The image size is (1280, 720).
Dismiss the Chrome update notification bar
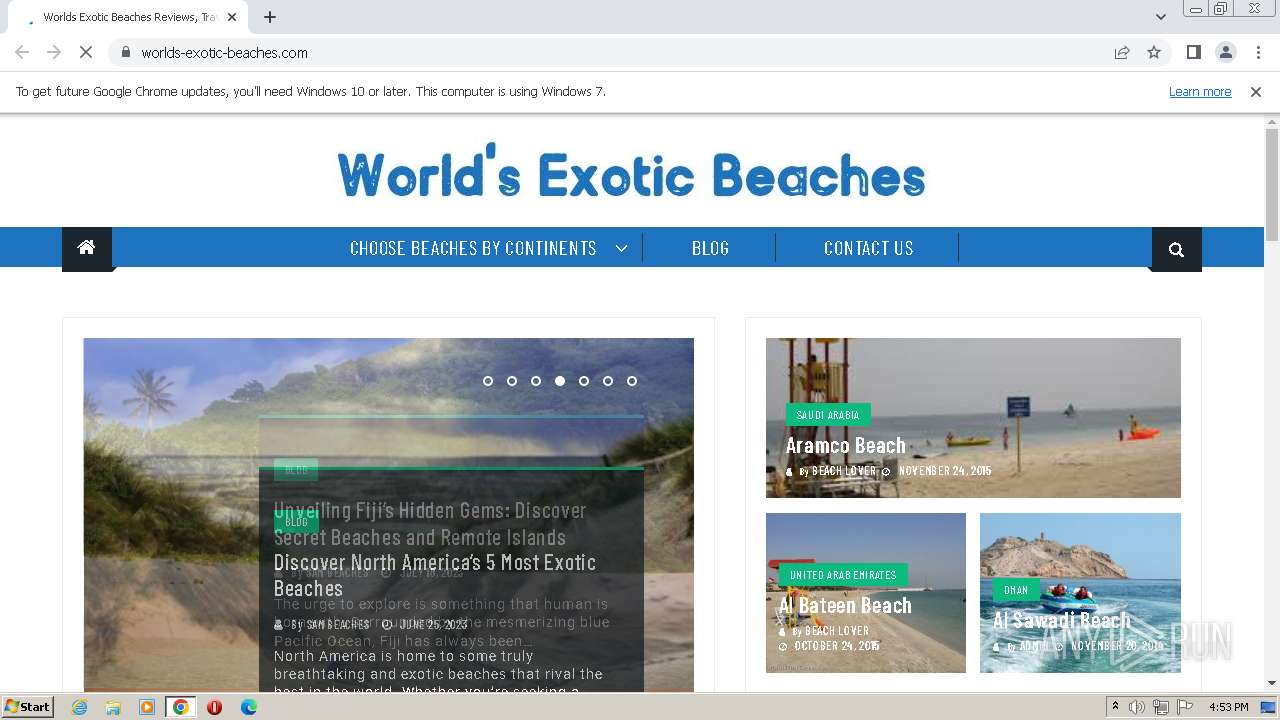point(1256,91)
